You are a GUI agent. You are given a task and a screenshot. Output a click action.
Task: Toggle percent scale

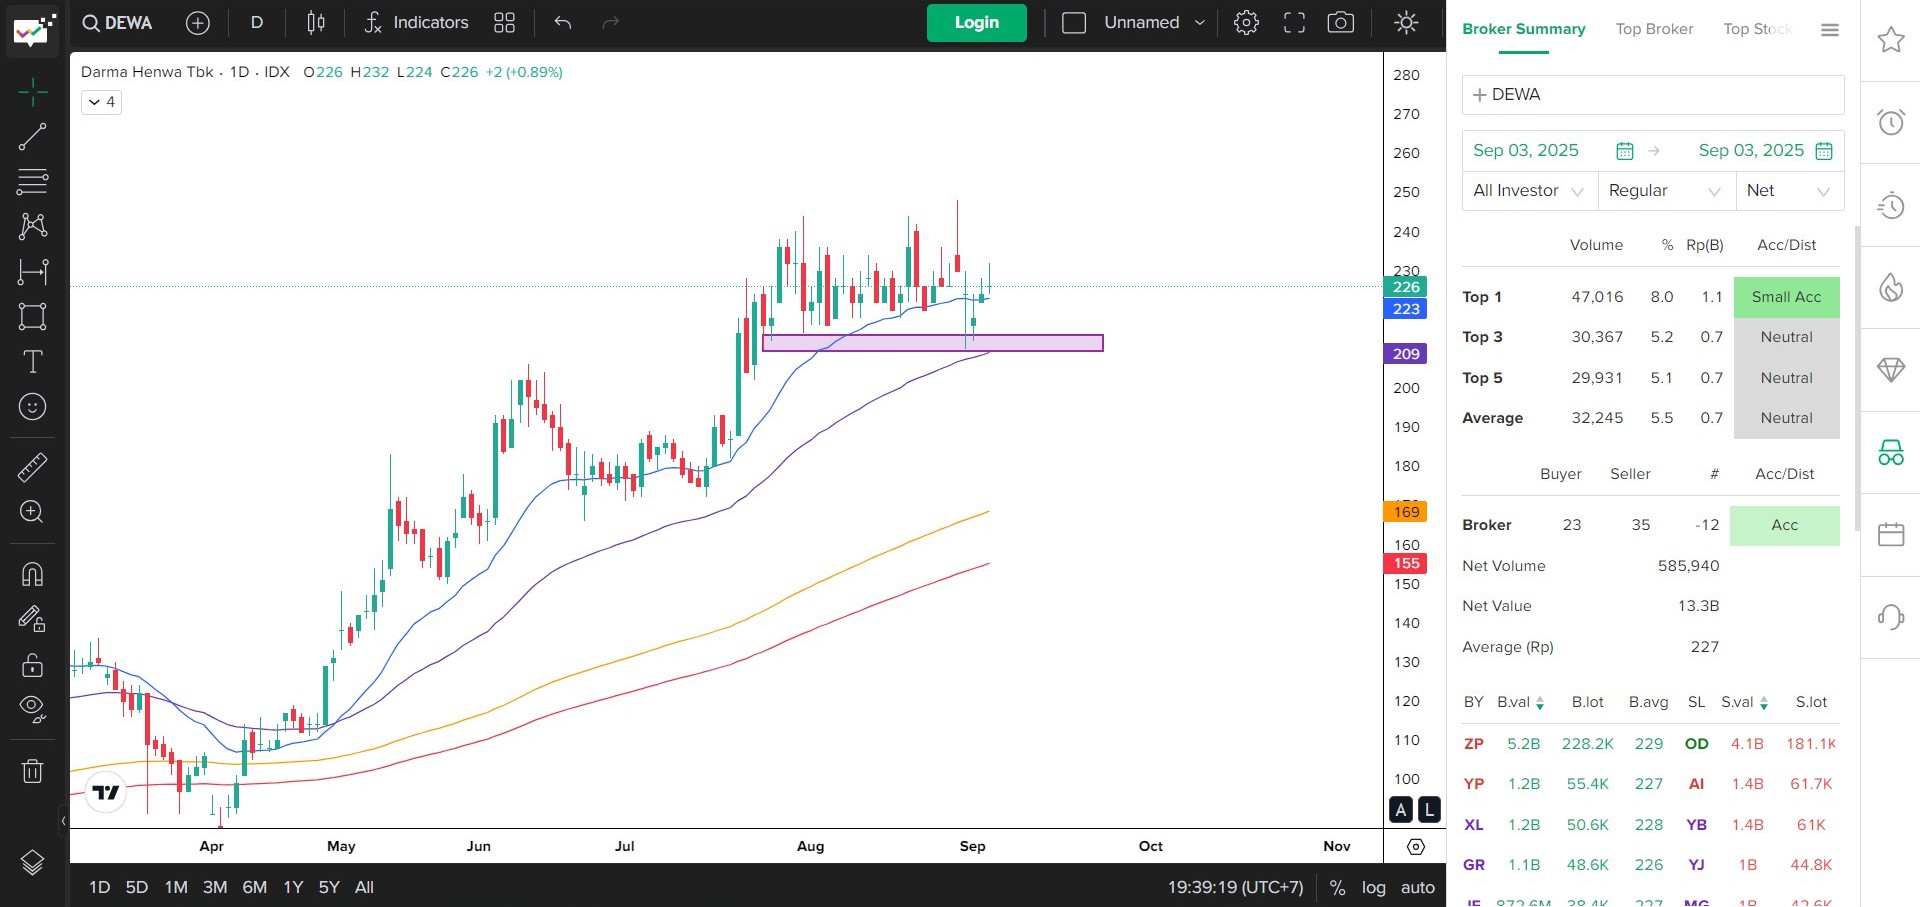pos(1337,887)
